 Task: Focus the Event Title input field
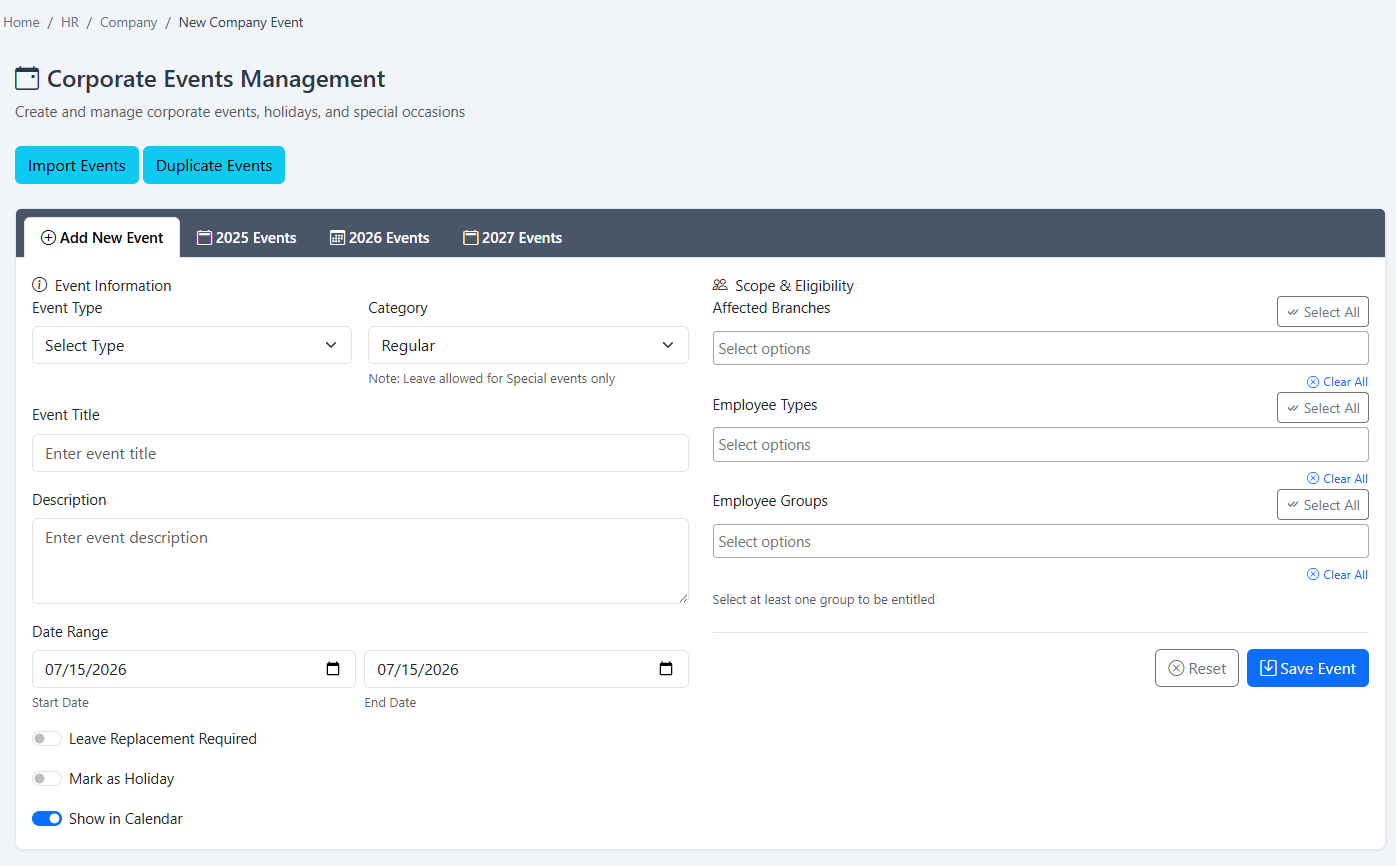pyautogui.click(x=360, y=453)
